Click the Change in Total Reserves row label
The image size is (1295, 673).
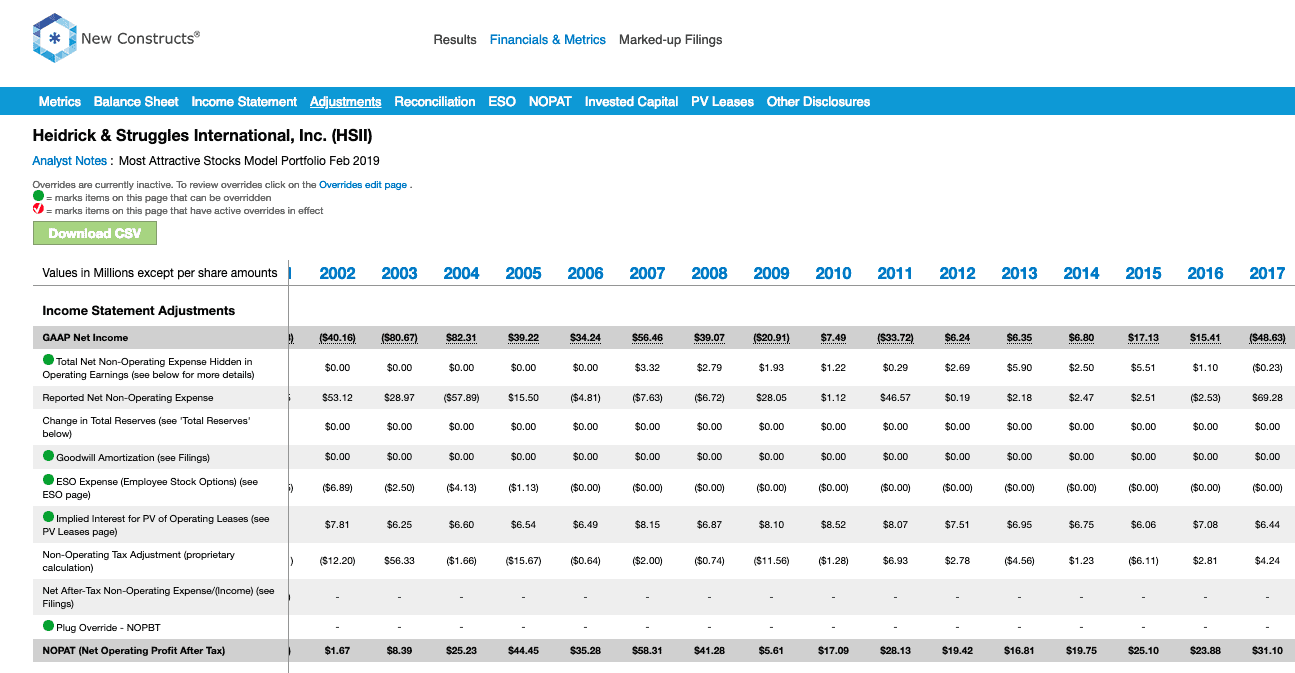pyautogui.click(x=146, y=427)
